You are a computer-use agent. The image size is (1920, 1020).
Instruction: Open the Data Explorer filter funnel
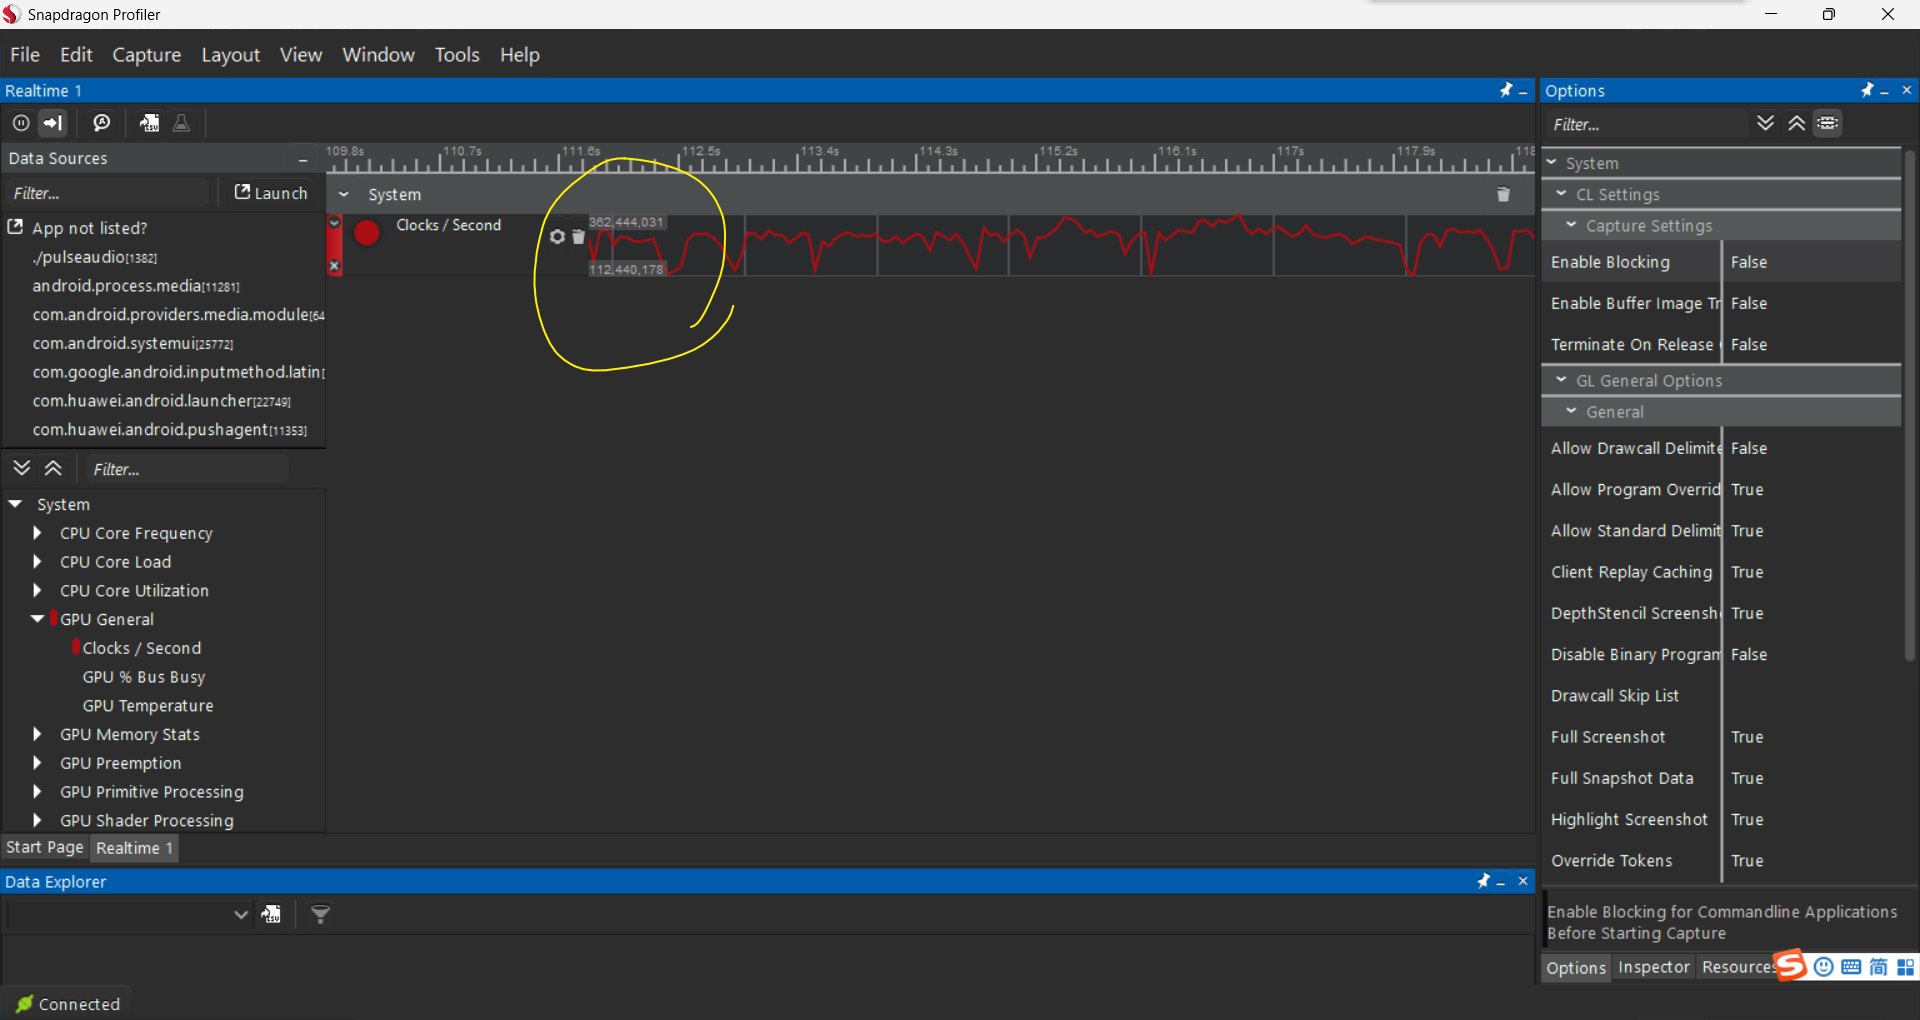[320, 914]
